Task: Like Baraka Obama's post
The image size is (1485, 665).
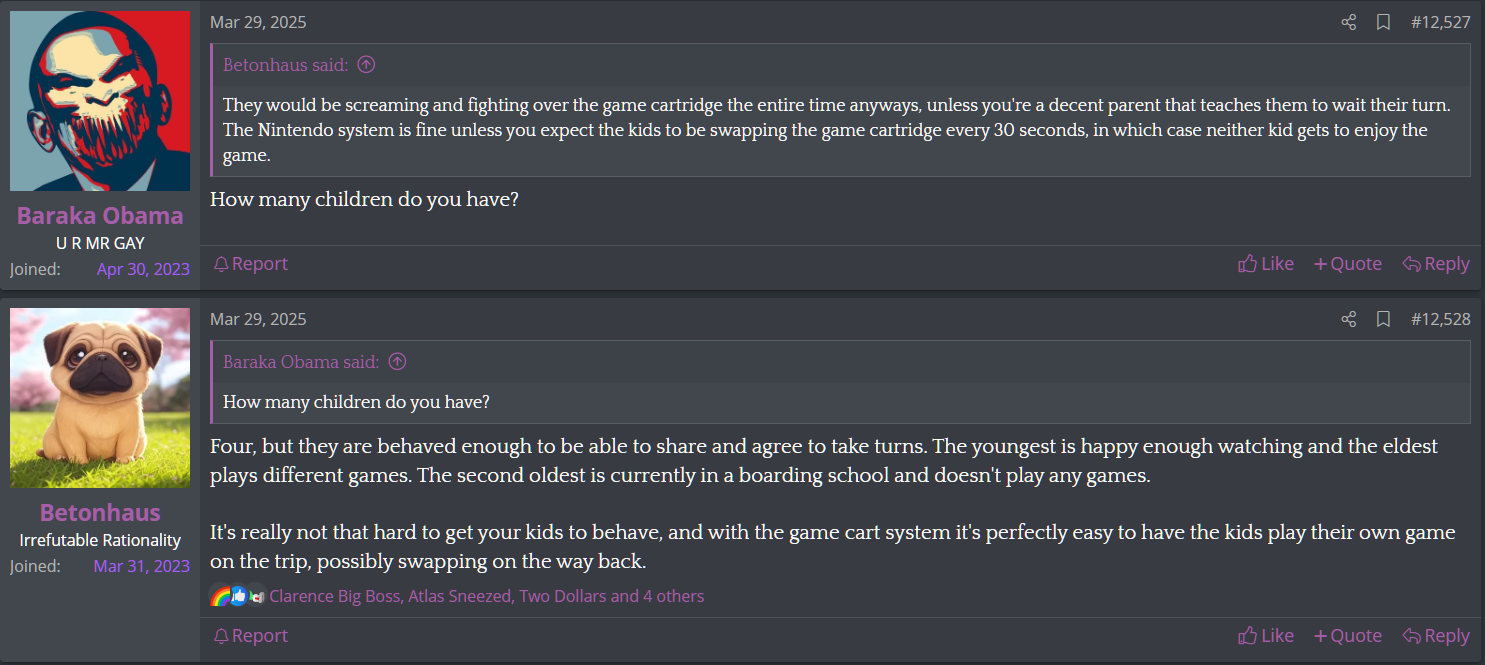Action: (1266, 264)
